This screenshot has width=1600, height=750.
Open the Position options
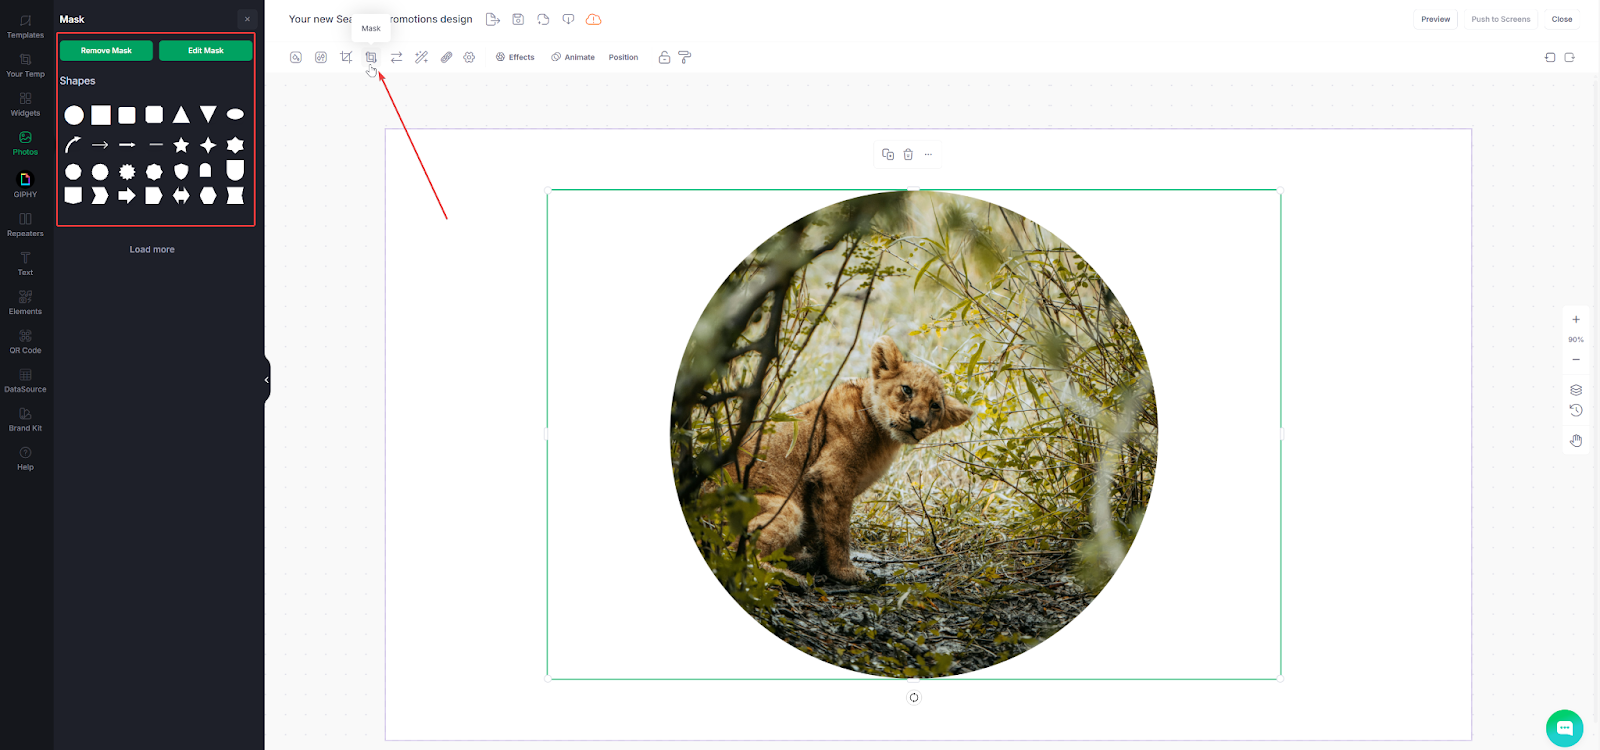pos(623,57)
